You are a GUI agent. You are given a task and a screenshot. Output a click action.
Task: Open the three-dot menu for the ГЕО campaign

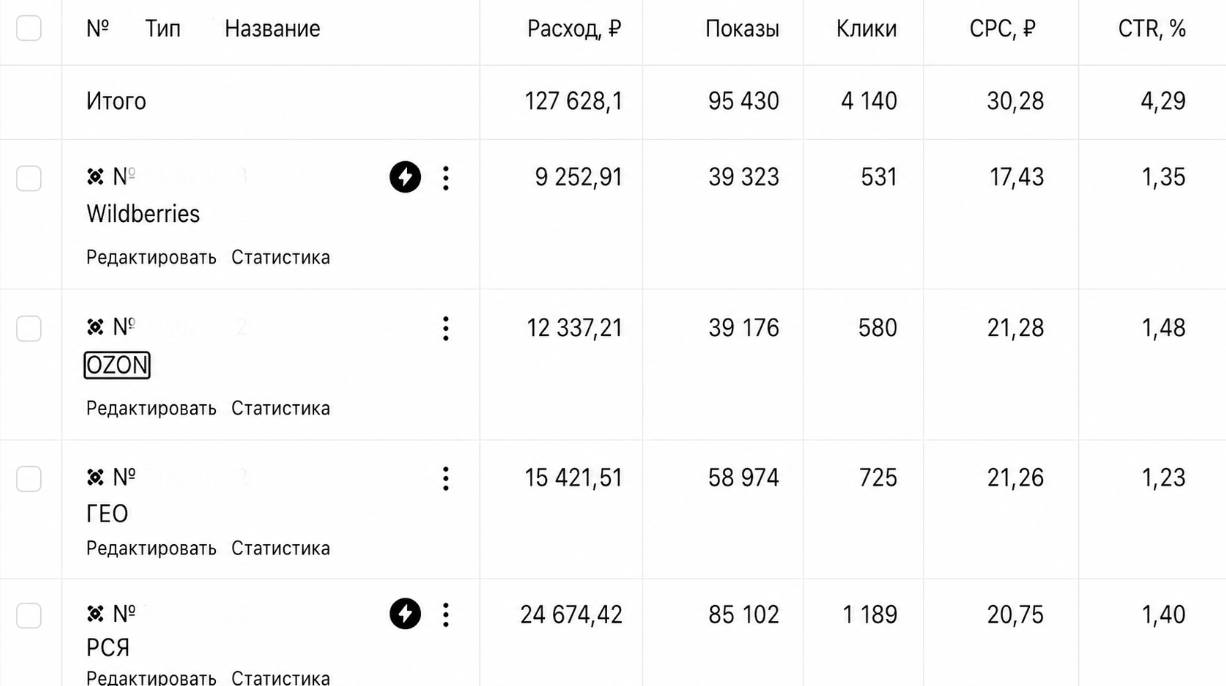coord(446,479)
